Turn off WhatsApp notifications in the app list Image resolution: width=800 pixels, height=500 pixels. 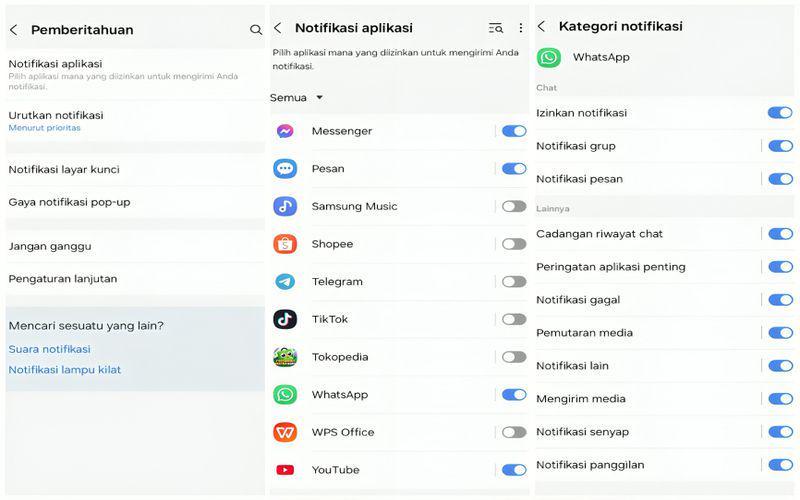(514, 395)
